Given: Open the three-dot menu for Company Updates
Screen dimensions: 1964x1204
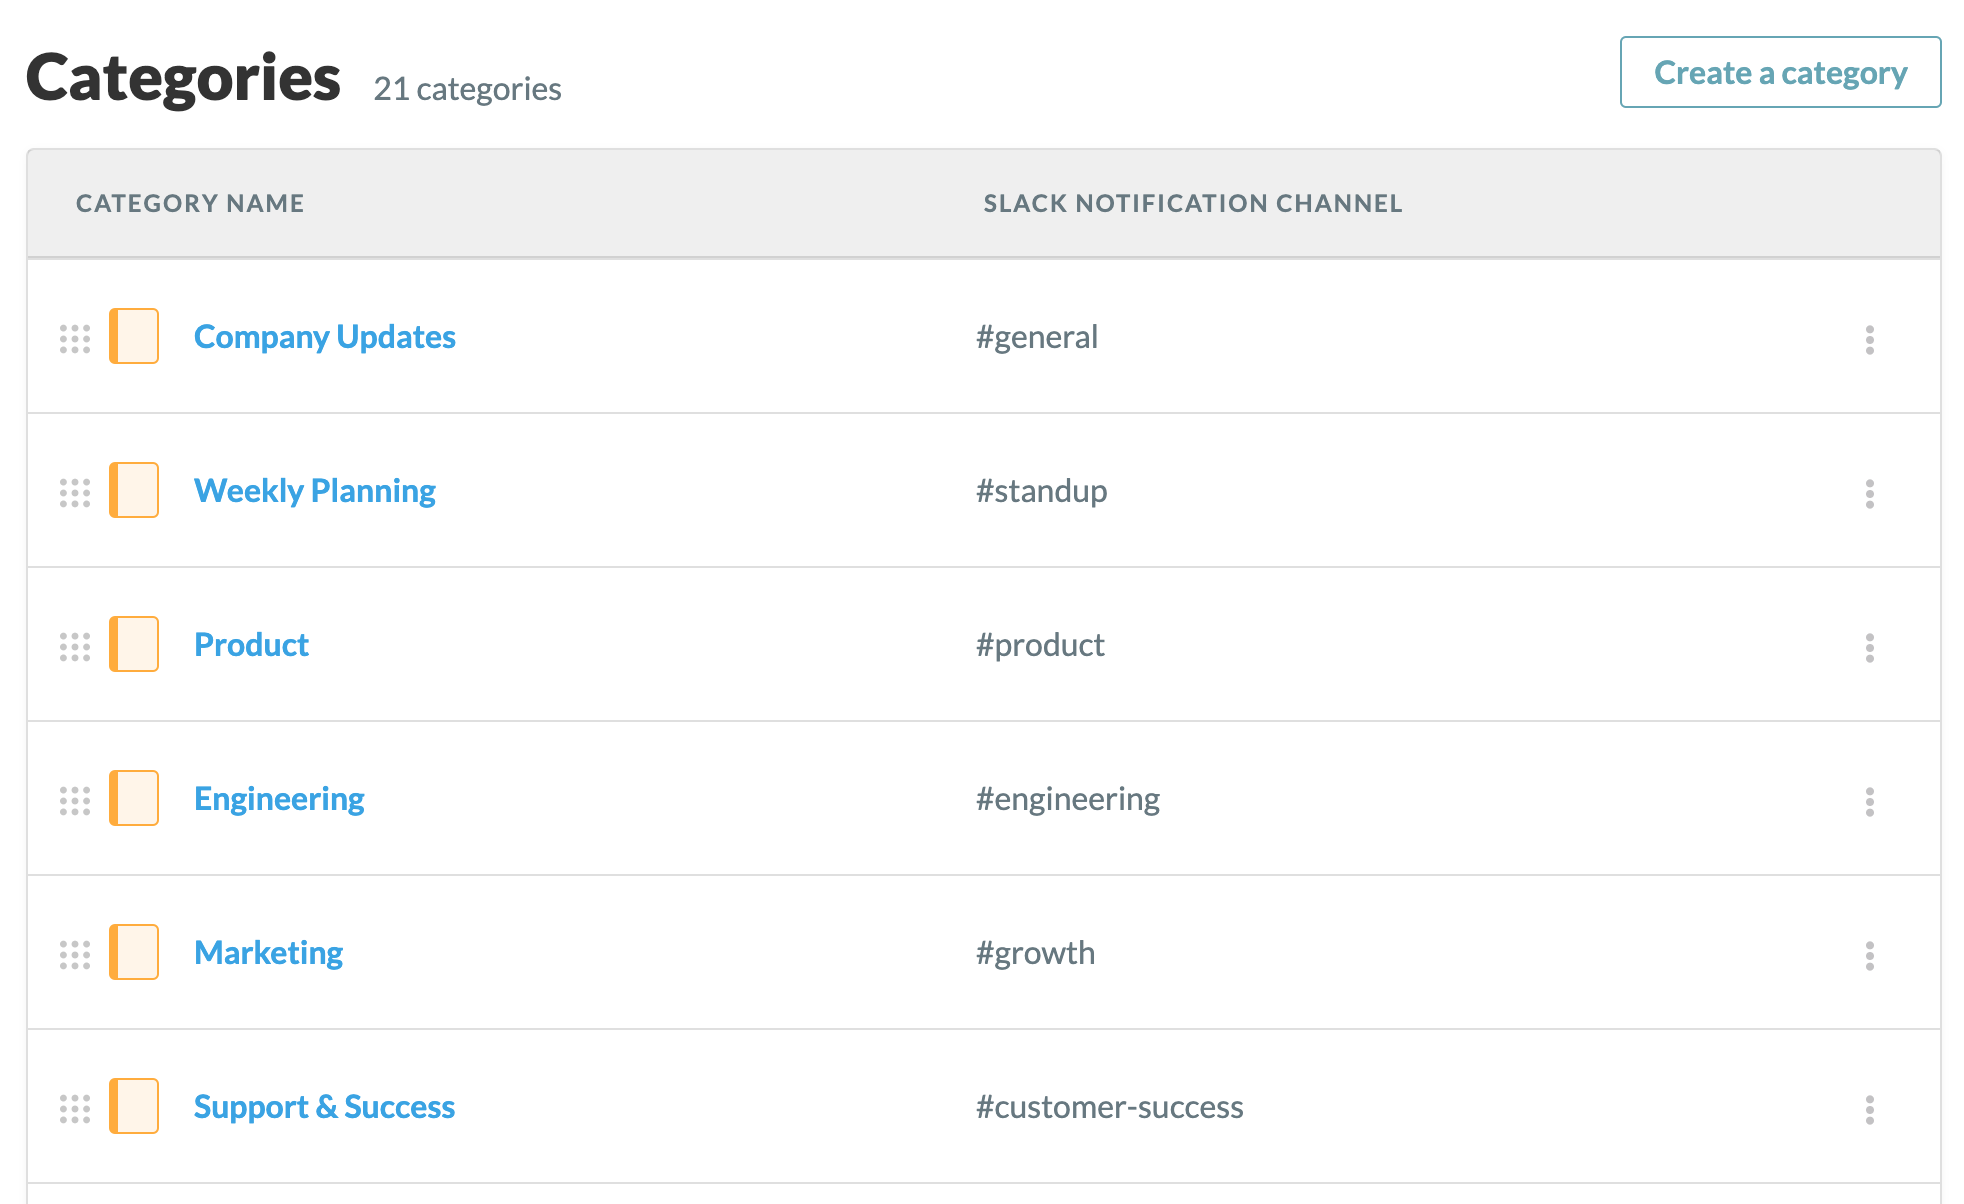Looking at the screenshot, I should pyautogui.click(x=1869, y=340).
